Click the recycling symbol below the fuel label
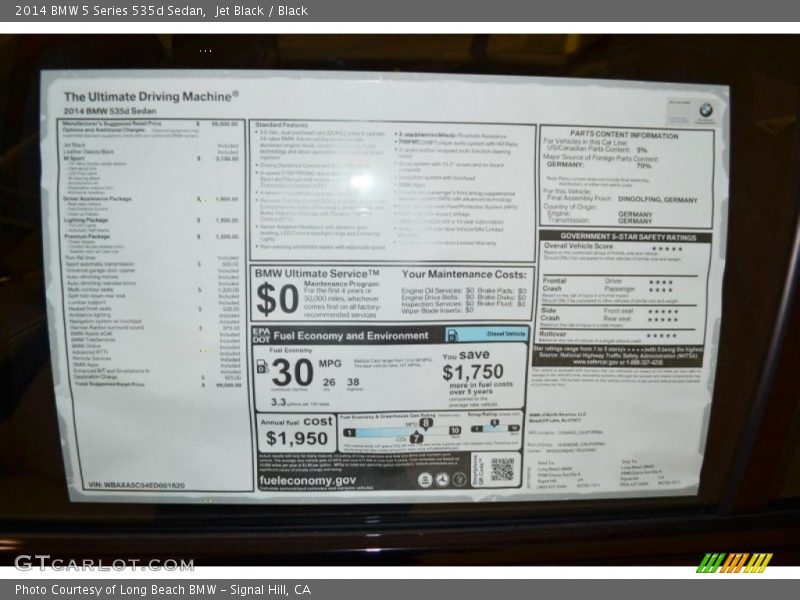The height and width of the screenshot is (600, 800). pyautogui.click(x=427, y=479)
